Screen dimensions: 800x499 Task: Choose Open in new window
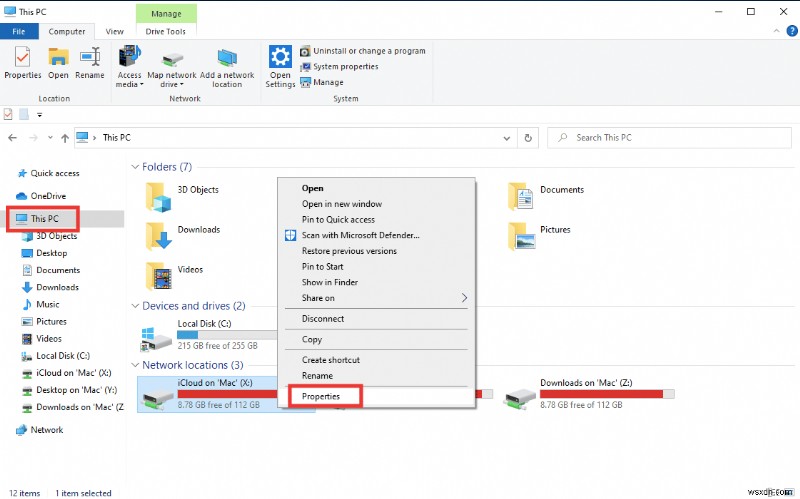coord(342,204)
